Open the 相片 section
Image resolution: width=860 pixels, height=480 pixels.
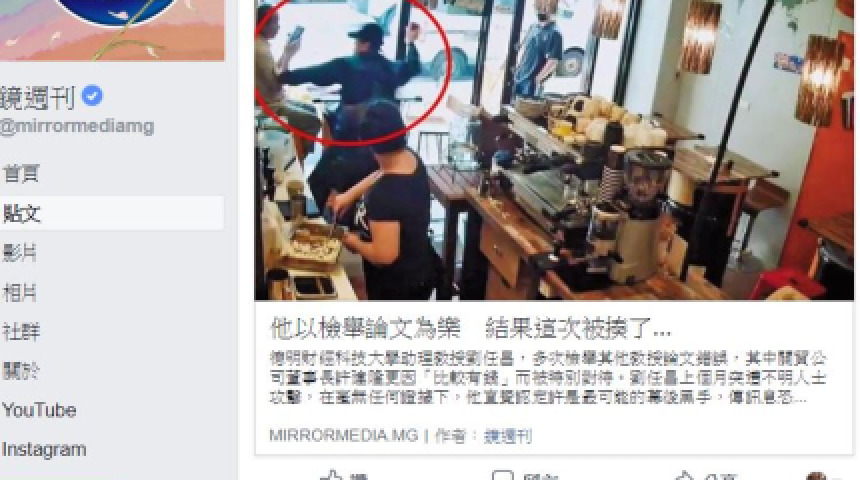(x=20, y=292)
